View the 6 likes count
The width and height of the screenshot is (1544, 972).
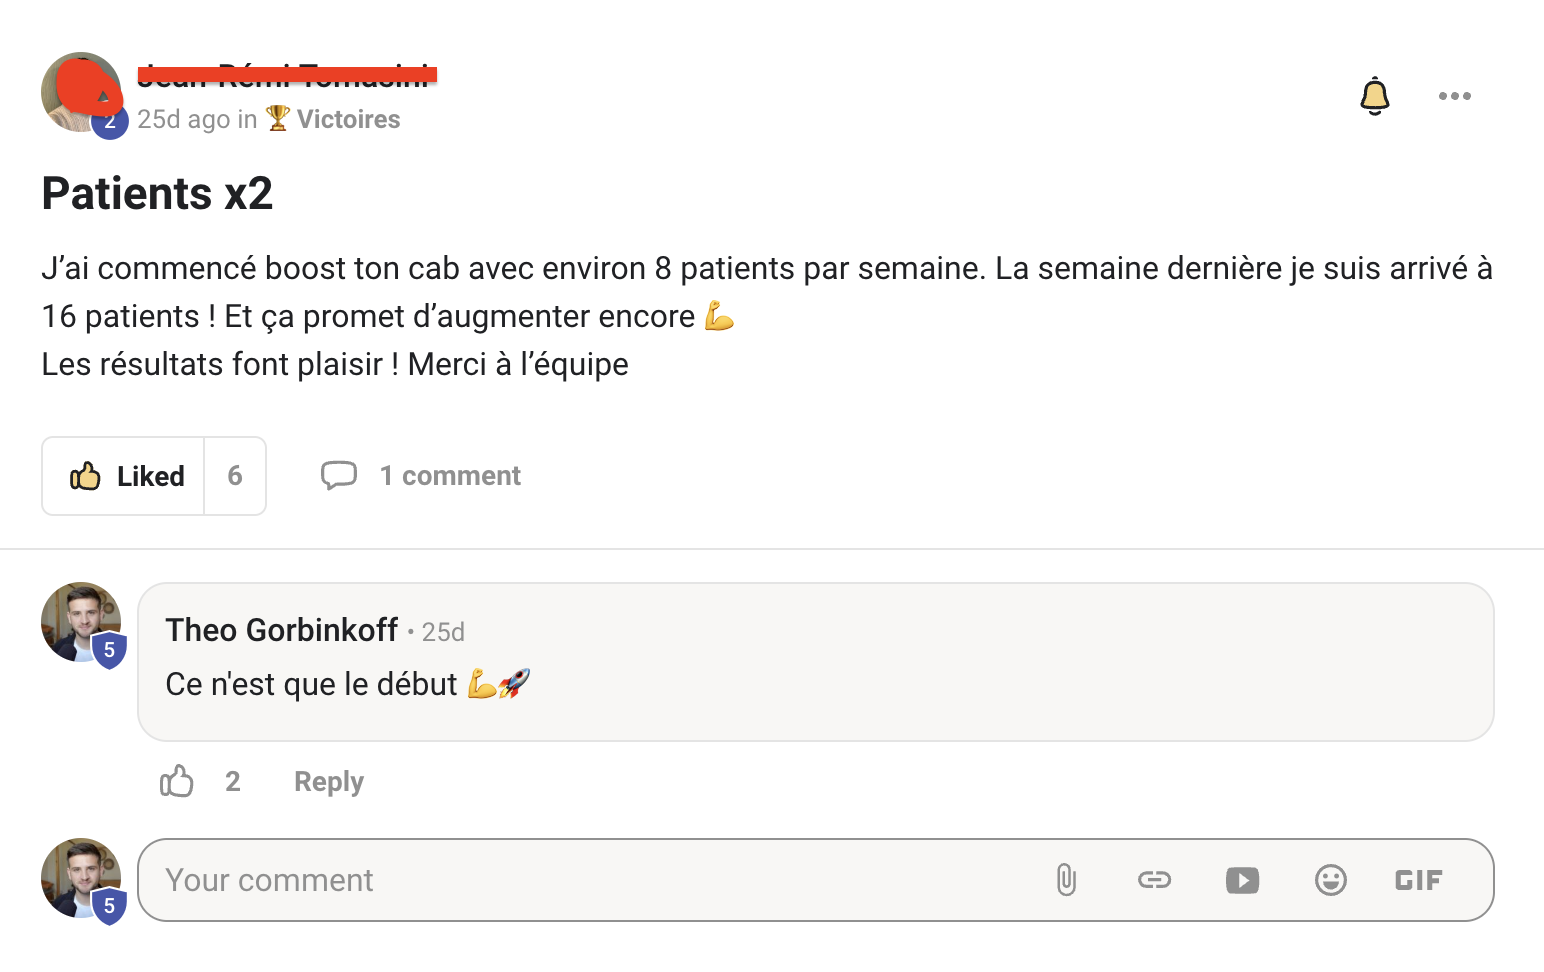pos(235,476)
